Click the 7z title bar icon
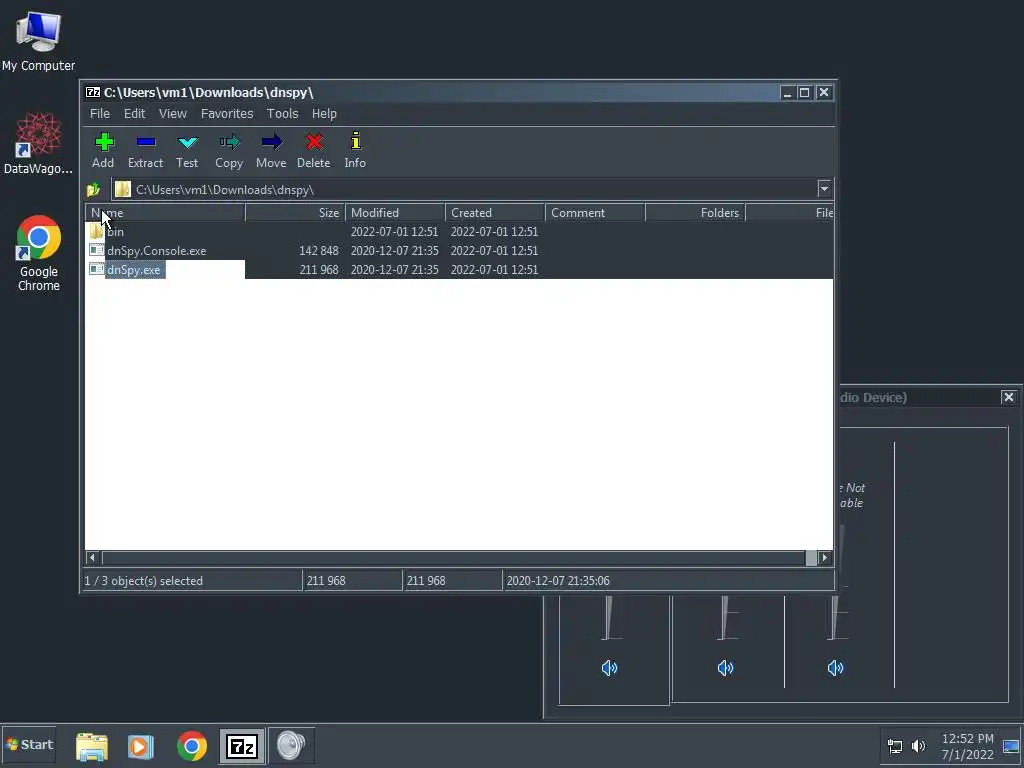Screen dimensions: 1024x768 pyautogui.click(x=93, y=92)
